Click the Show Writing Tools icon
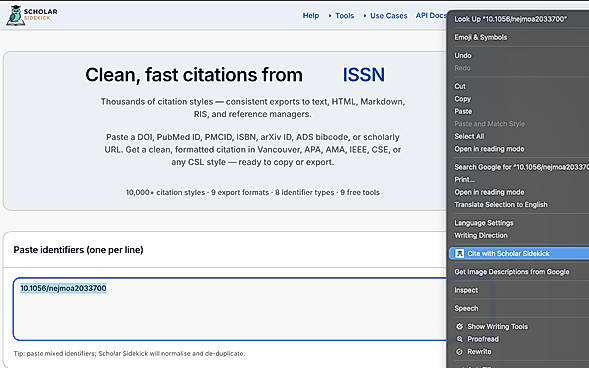 [459, 326]
